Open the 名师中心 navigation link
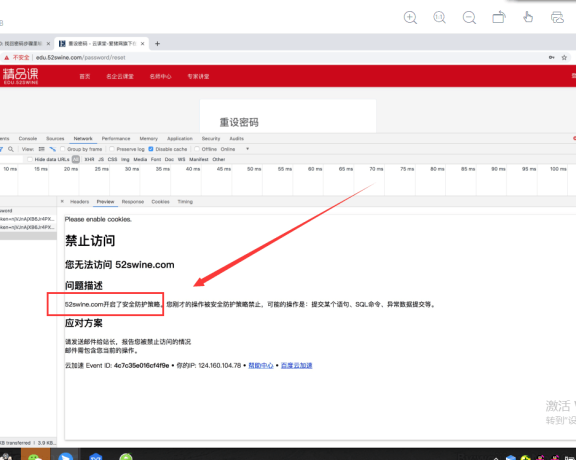 [x=161, y=76]
